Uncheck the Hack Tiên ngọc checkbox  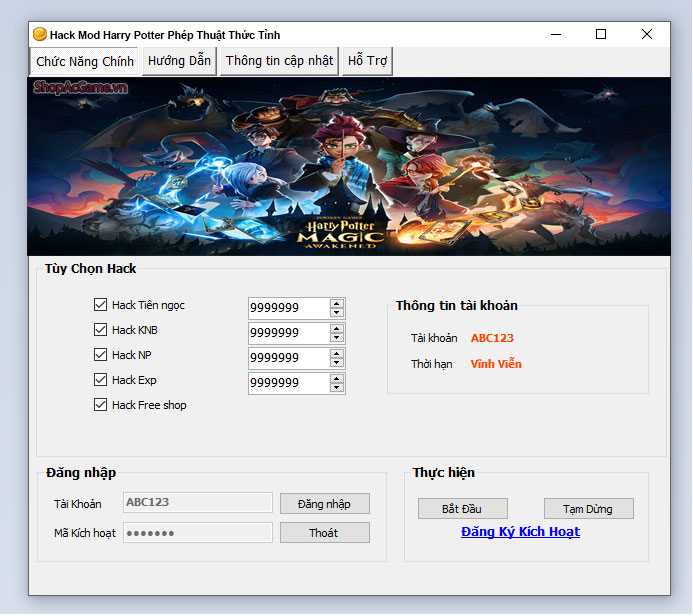(100, 304)
